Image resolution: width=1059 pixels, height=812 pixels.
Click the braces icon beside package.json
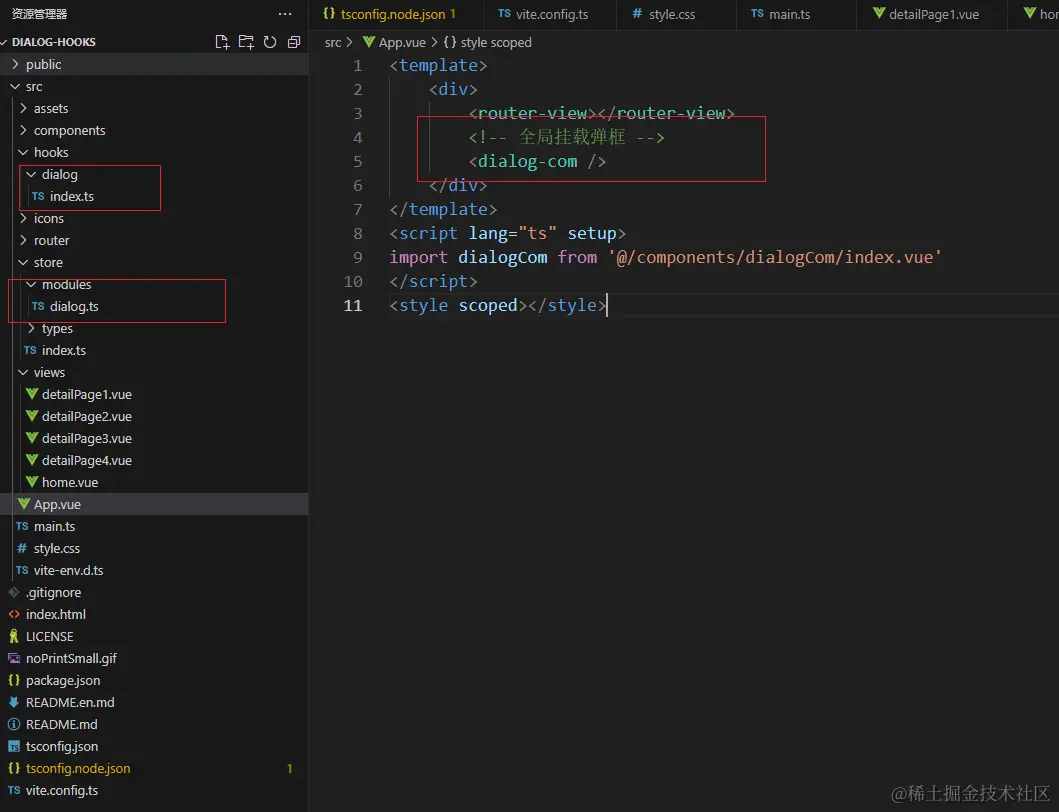click(14, 680)
